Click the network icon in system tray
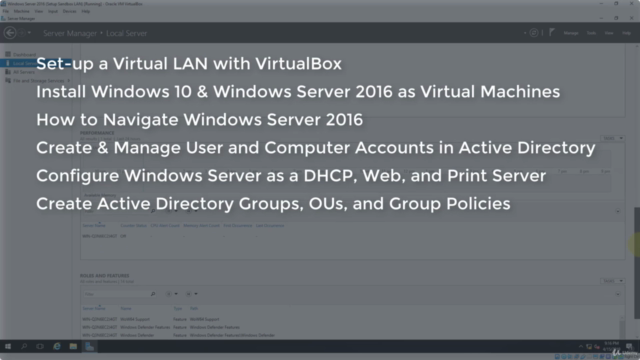This screenshot has width=640, height=360. [x=589, y=347]
